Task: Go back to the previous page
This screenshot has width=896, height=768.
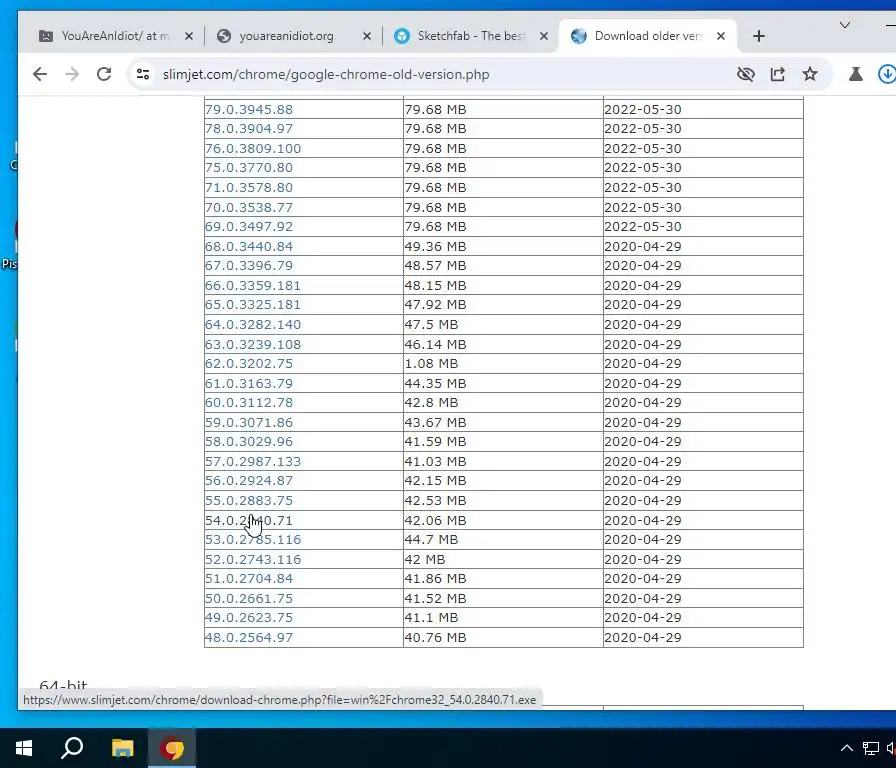Action: tap(39, 74)
